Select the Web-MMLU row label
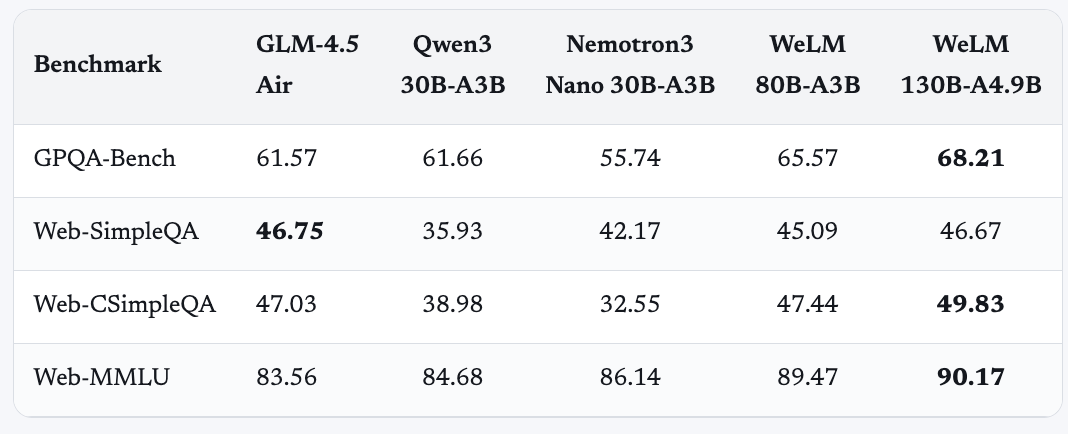Image resolution: width=1068 pixels, height=434 pixels. tap(101, 376)
